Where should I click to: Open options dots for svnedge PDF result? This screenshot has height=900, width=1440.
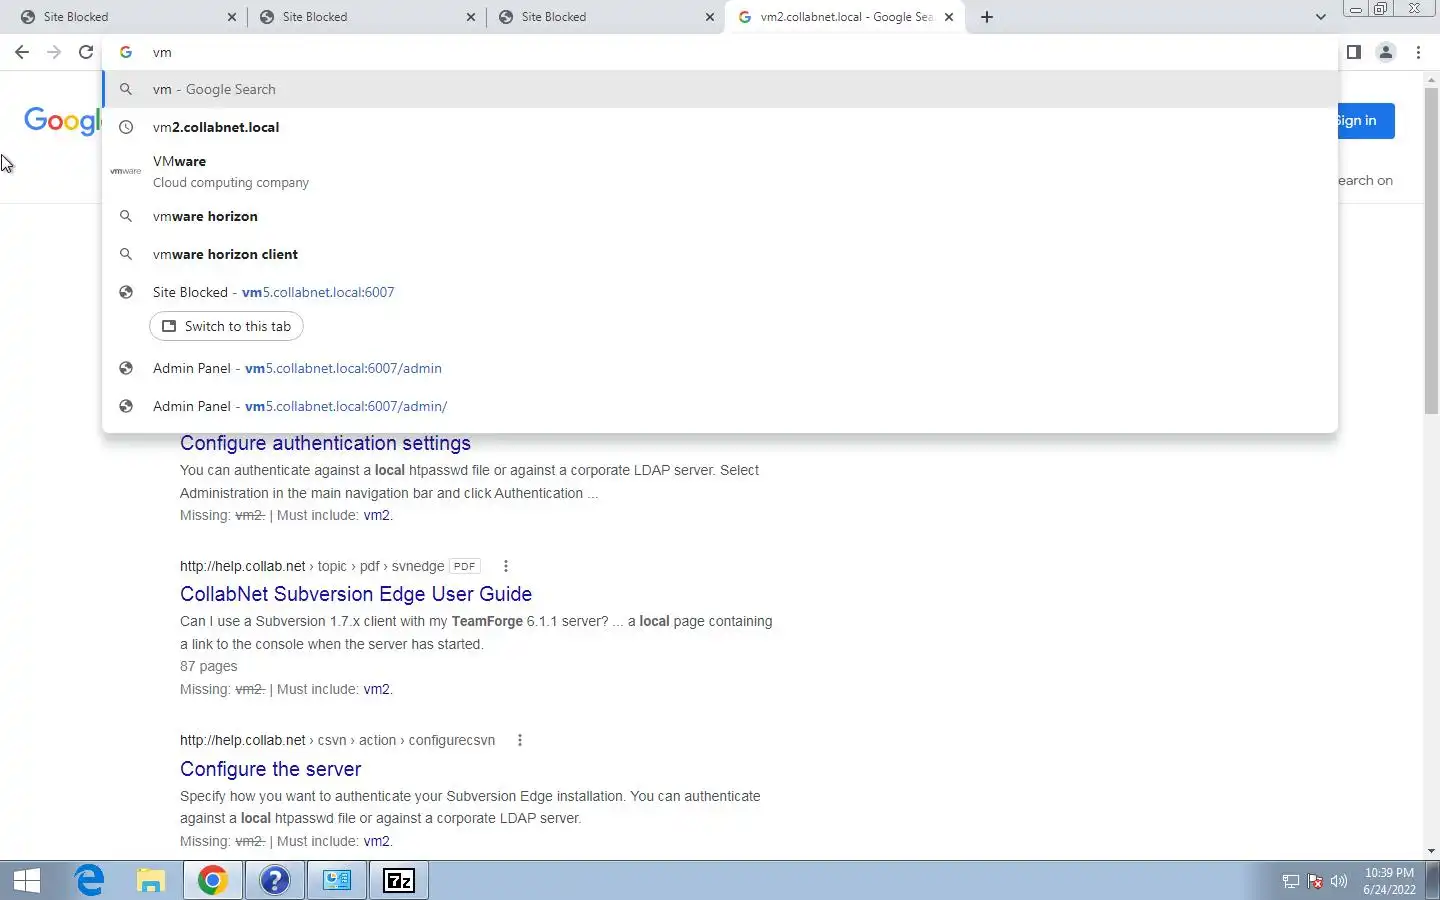coord(506,566)
